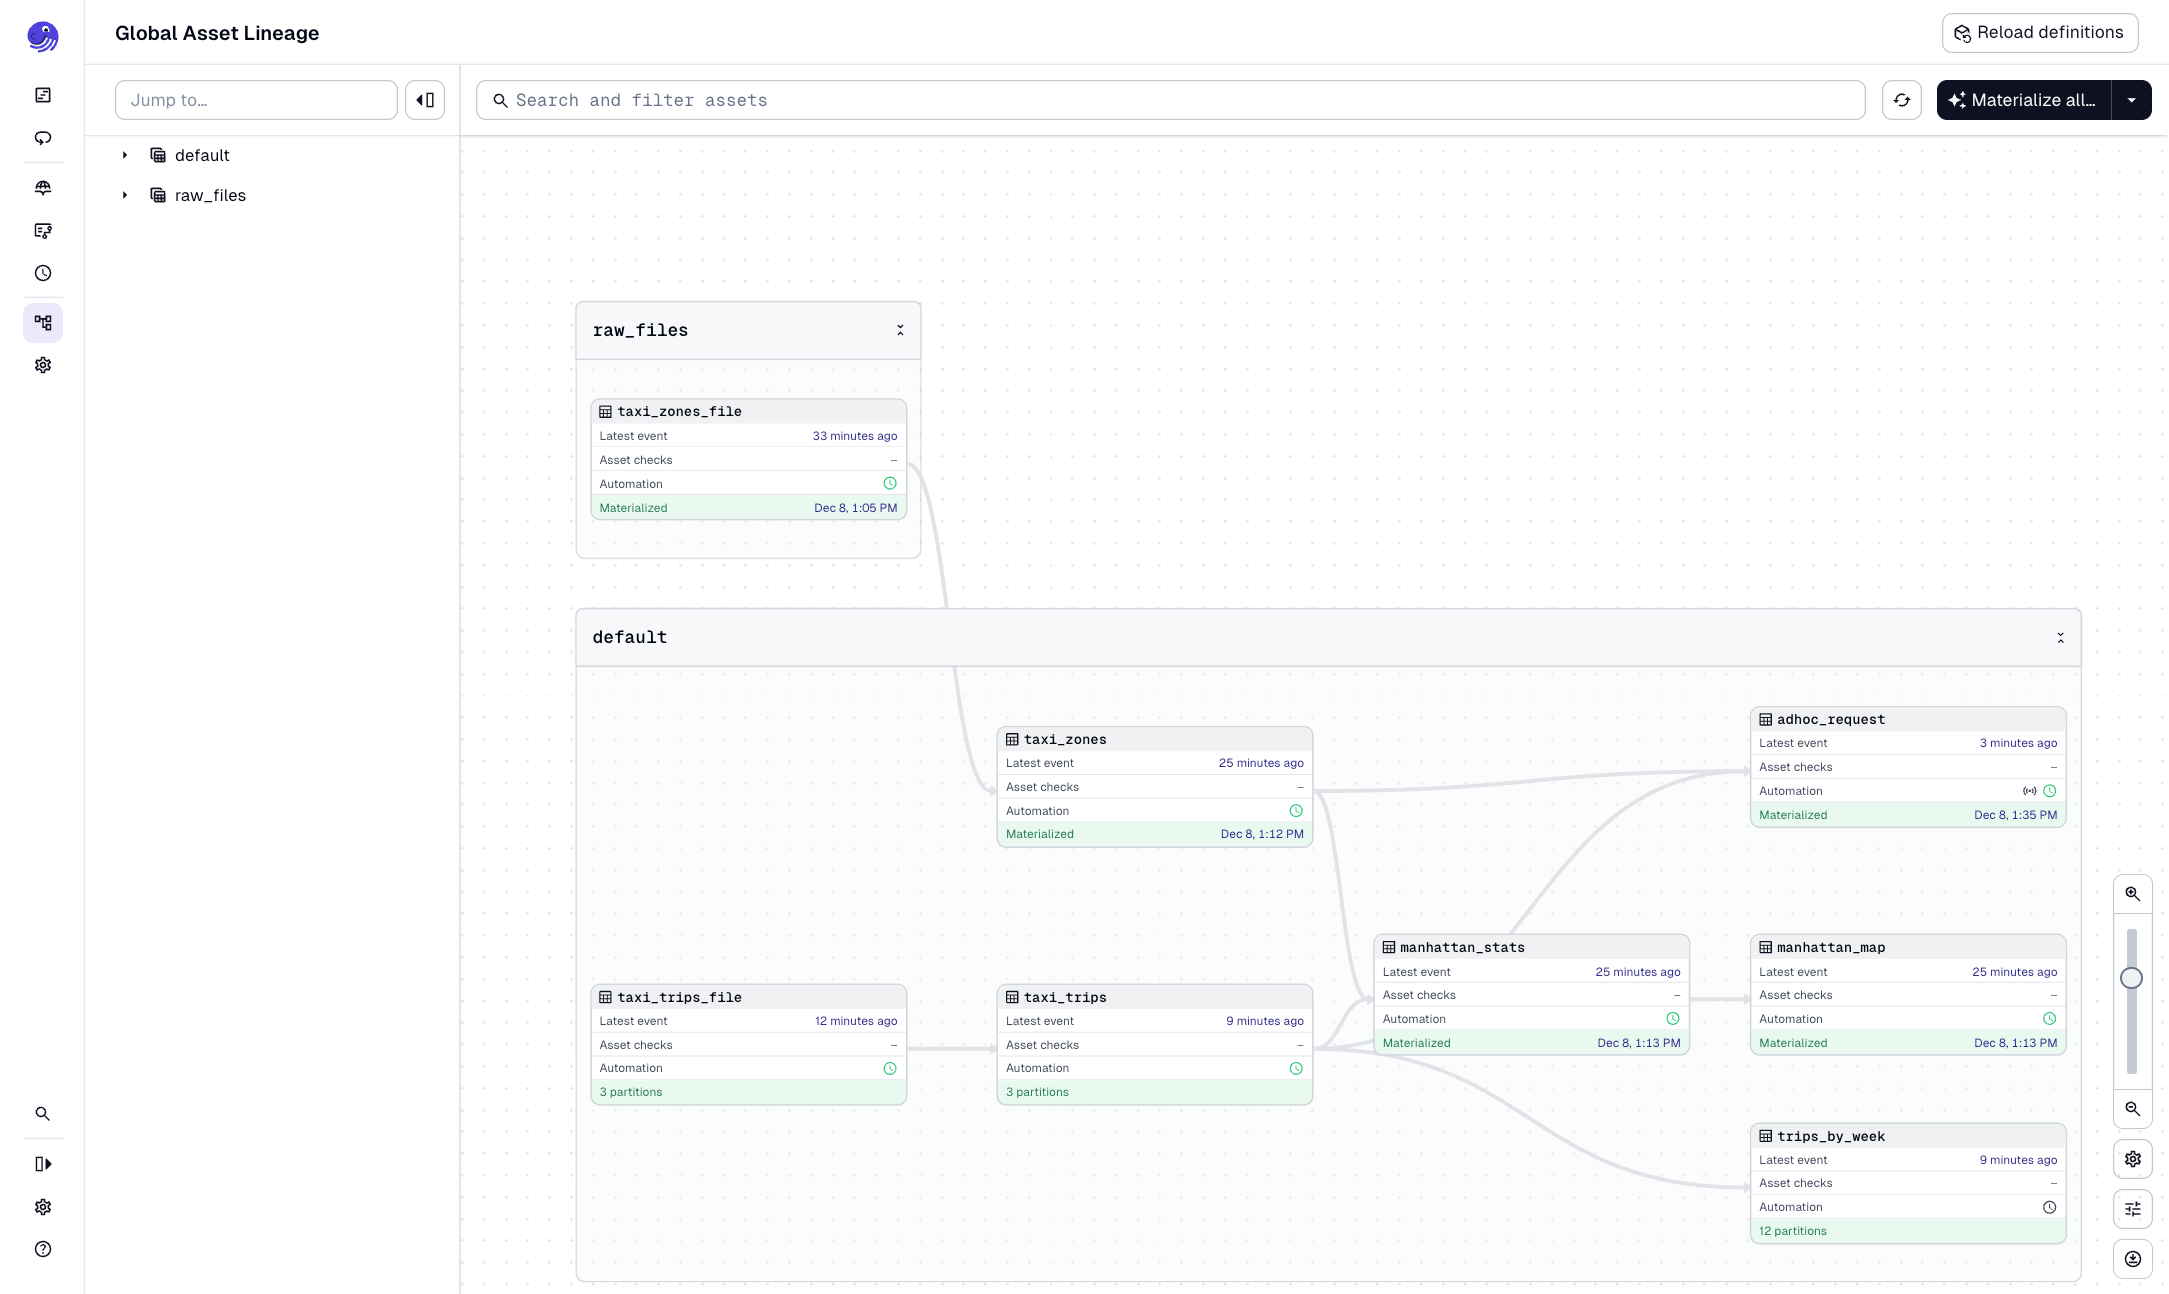Click the zoom out icon on graph controls
The height and width of the screenshot is (1294, 2169).
click(2132, 1109)
